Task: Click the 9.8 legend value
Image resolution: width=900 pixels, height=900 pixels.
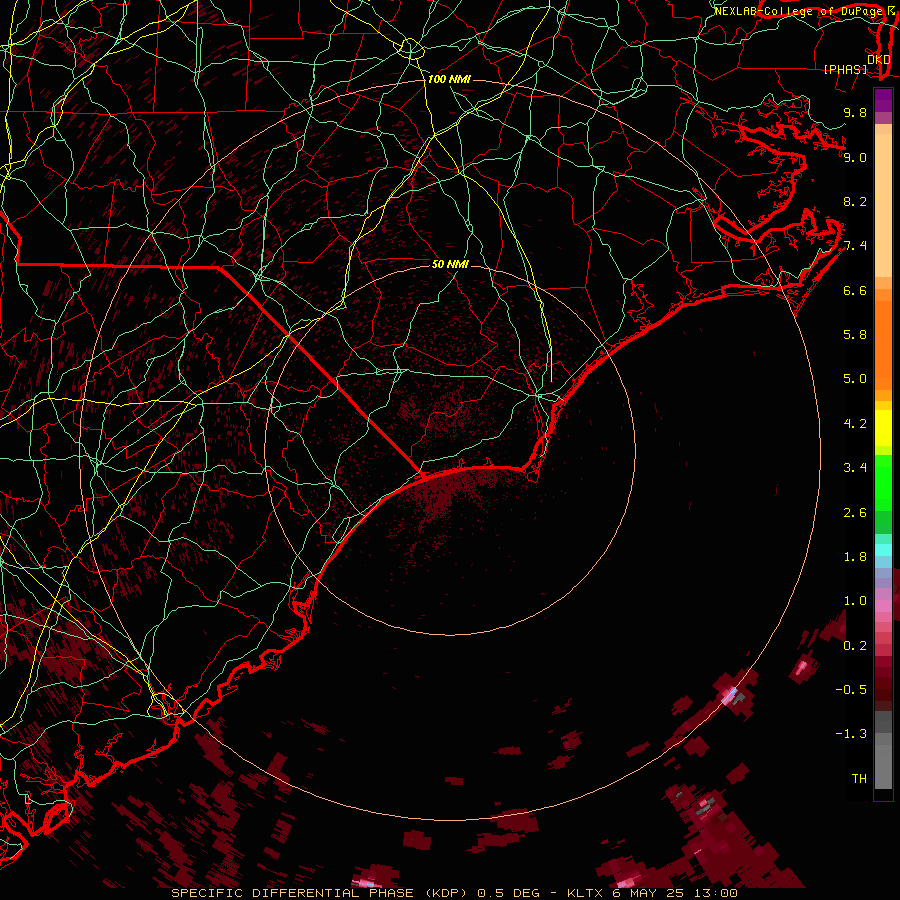Action: 855,112
